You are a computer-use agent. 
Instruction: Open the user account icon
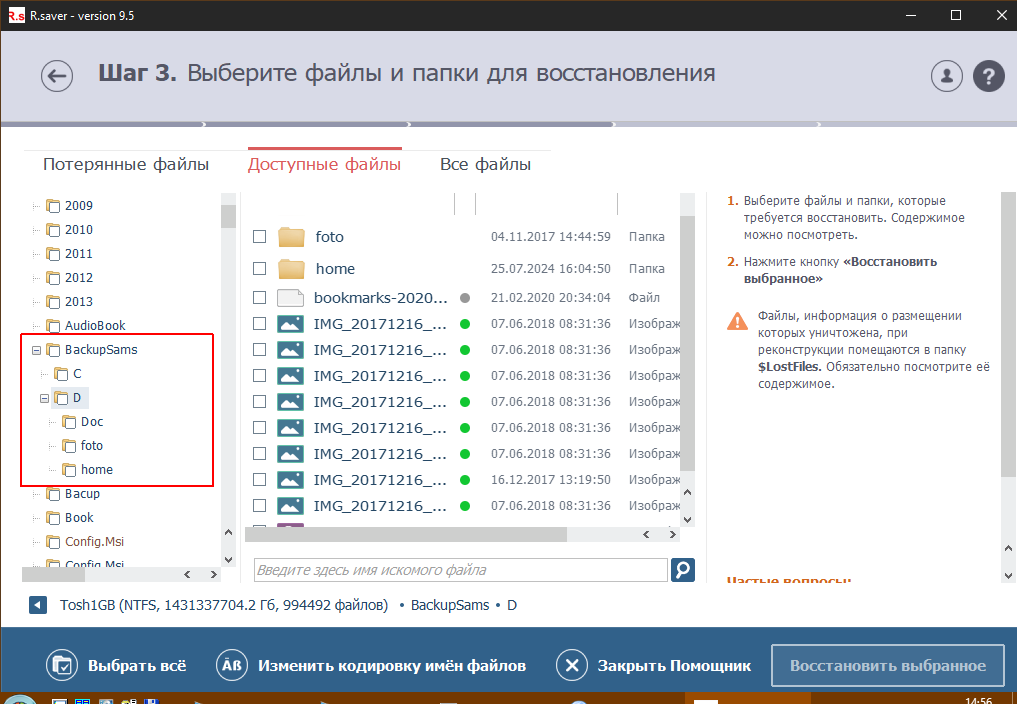pyautogui.click(x=945, y=76)
